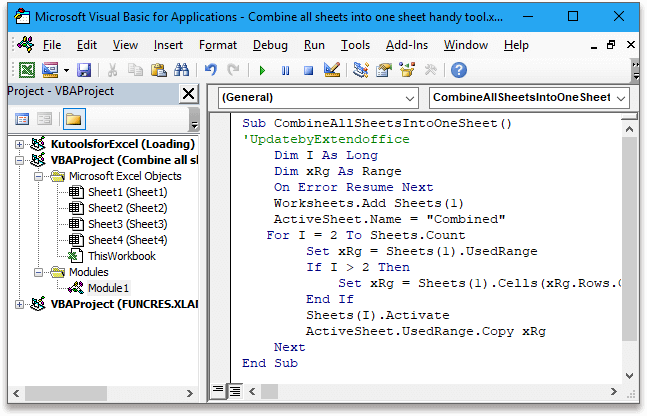Click the View Code icon in Project pane
Image resolution: width=647 pixels, height=416 pixels.
tap(22, 120)
